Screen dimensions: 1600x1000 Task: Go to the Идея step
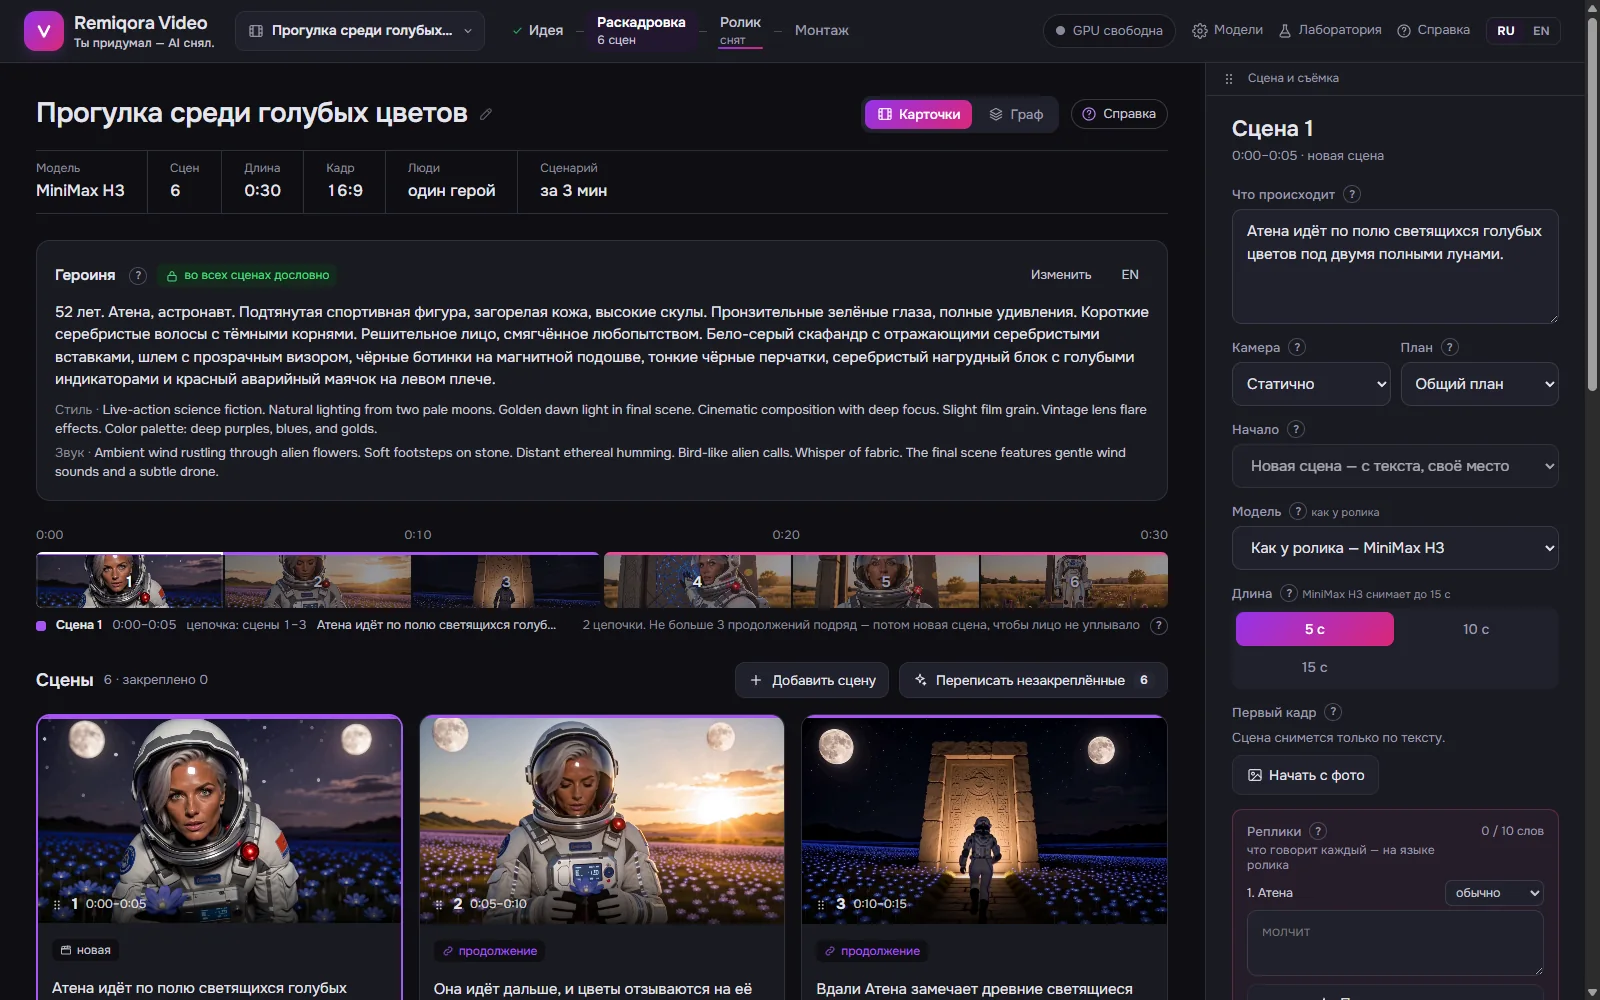coord(538,31)
